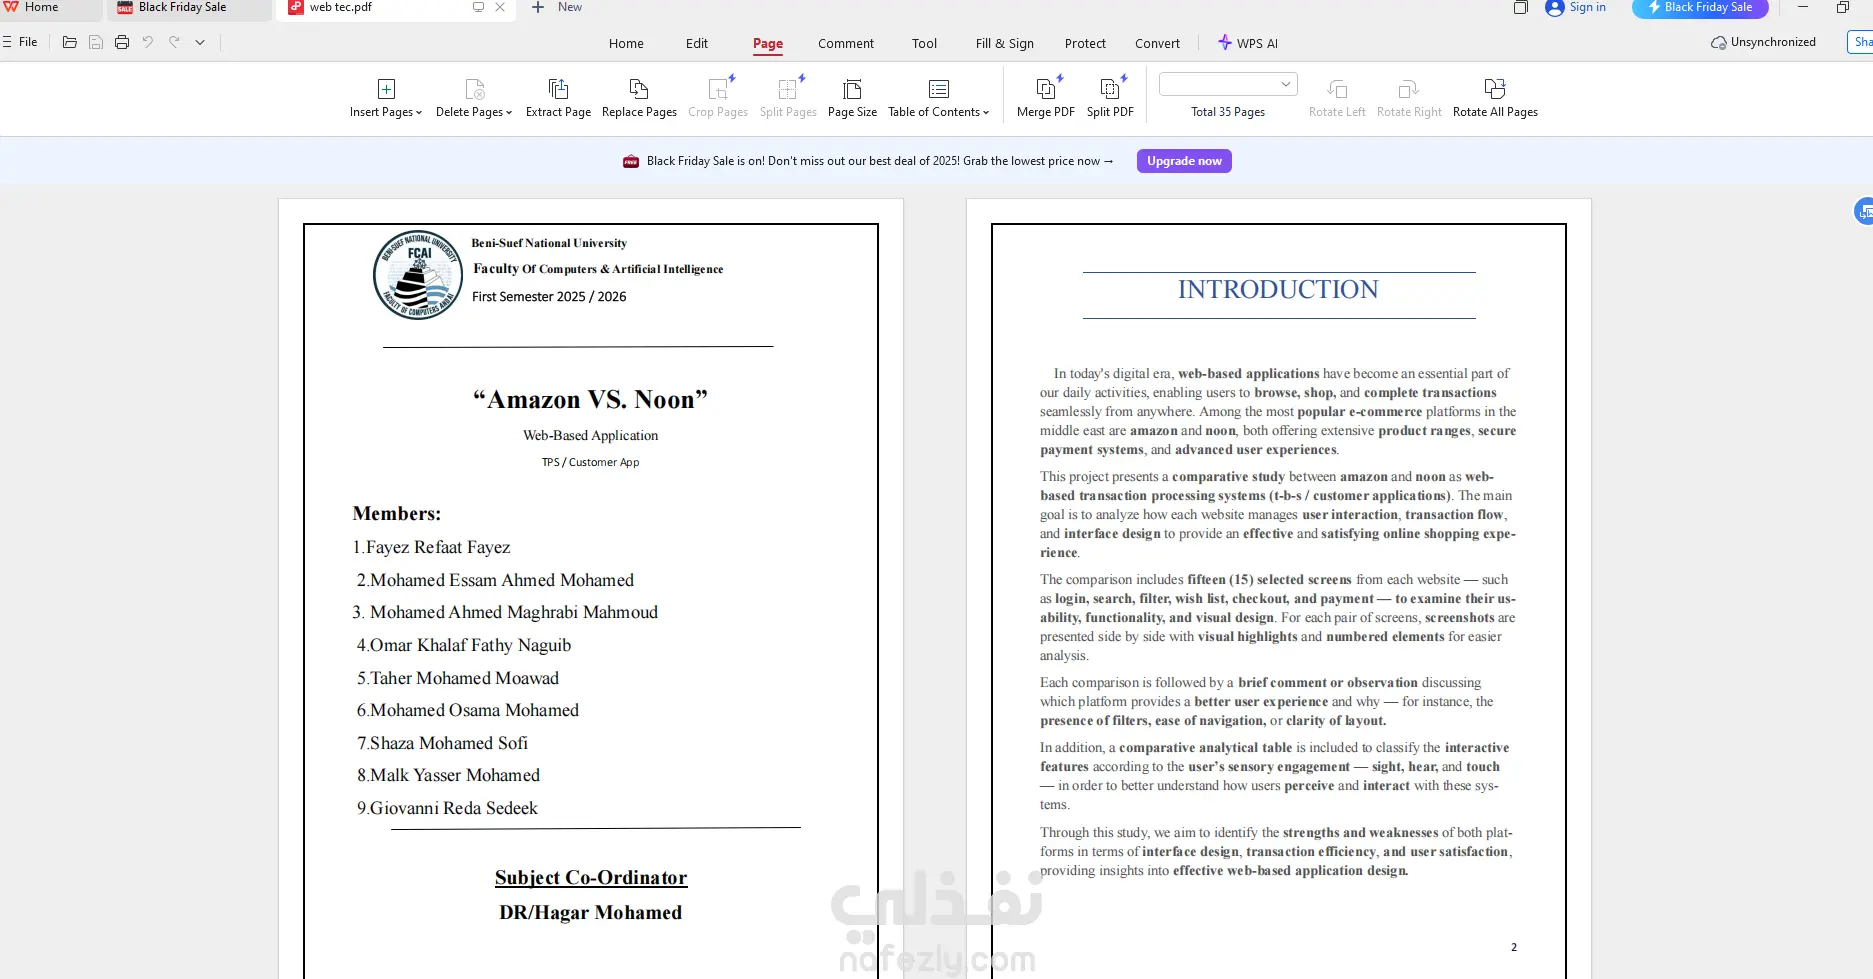1873x979 pixels.
Task: Launch the Split PDF tool
Action: tap(1110, 98)
